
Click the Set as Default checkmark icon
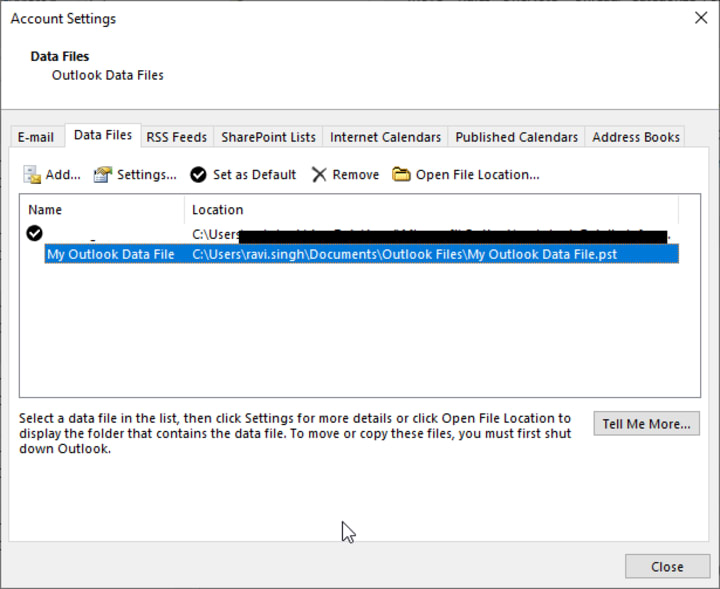click(198, 175)
